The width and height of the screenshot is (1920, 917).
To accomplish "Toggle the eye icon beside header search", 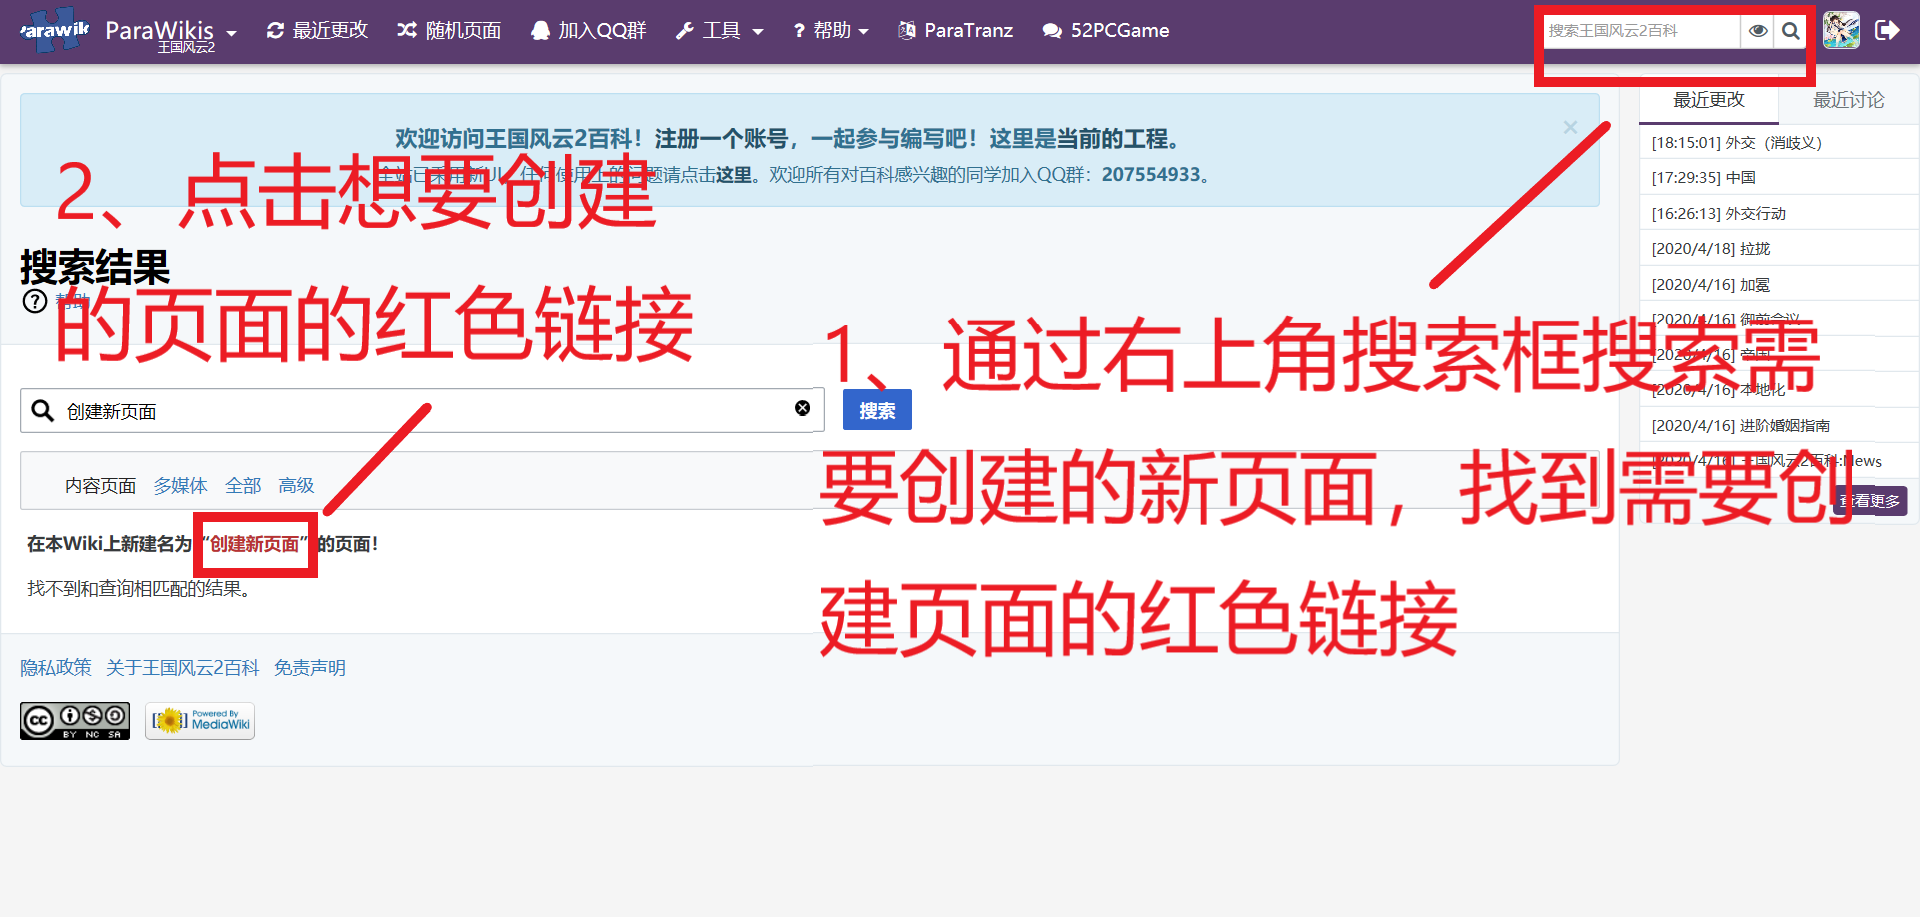I will 1757,31.
